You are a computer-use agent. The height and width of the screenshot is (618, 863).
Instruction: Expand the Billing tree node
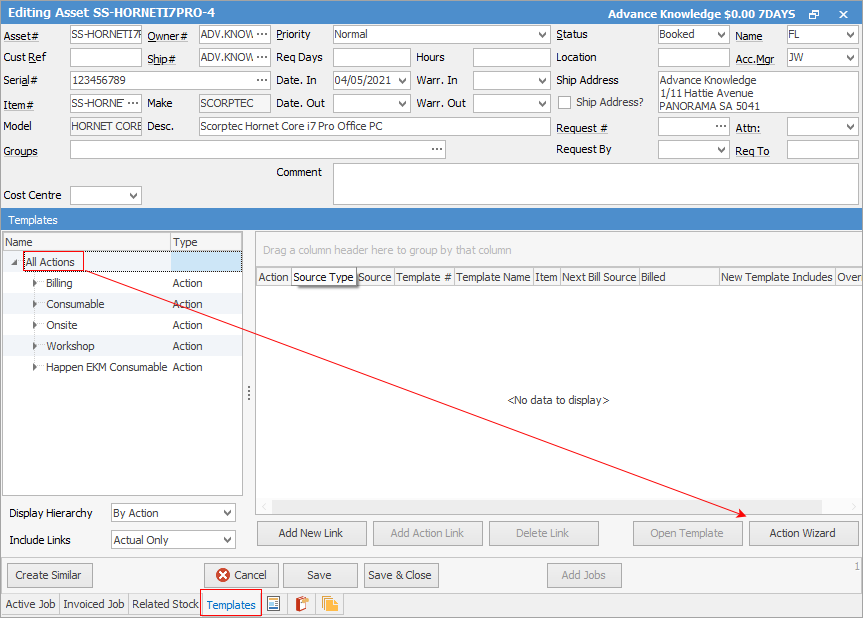click(x=36, y=283)
